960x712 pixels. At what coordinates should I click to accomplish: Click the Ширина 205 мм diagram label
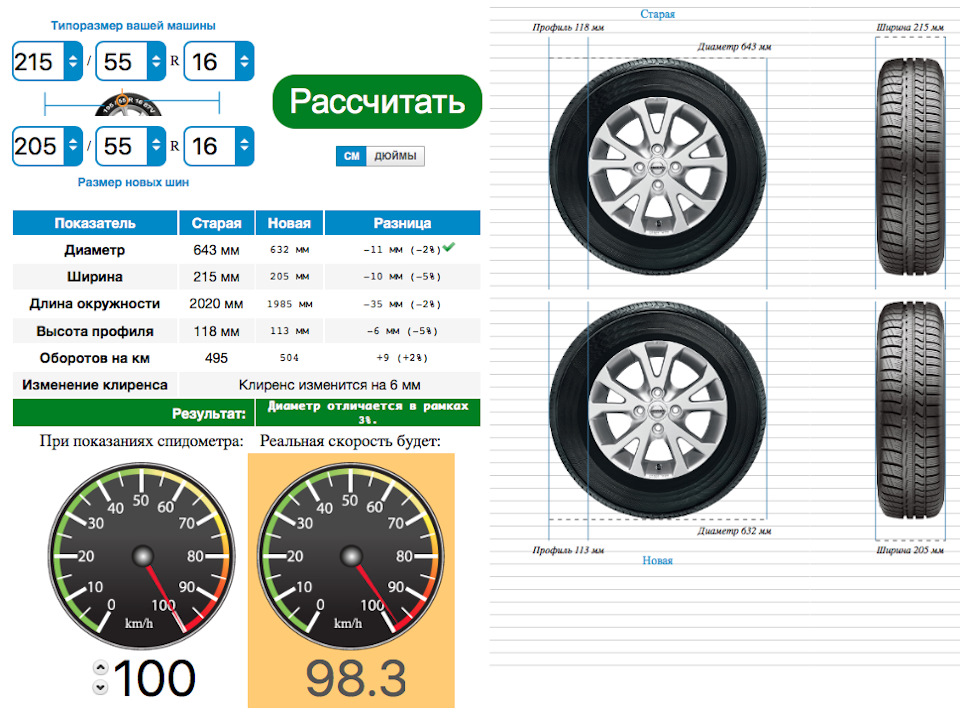(910, 550)
